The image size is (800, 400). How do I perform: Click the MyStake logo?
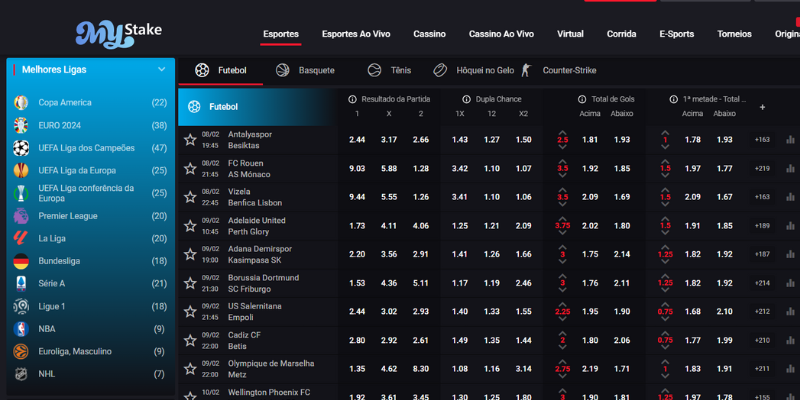click(x=118, y=34)
